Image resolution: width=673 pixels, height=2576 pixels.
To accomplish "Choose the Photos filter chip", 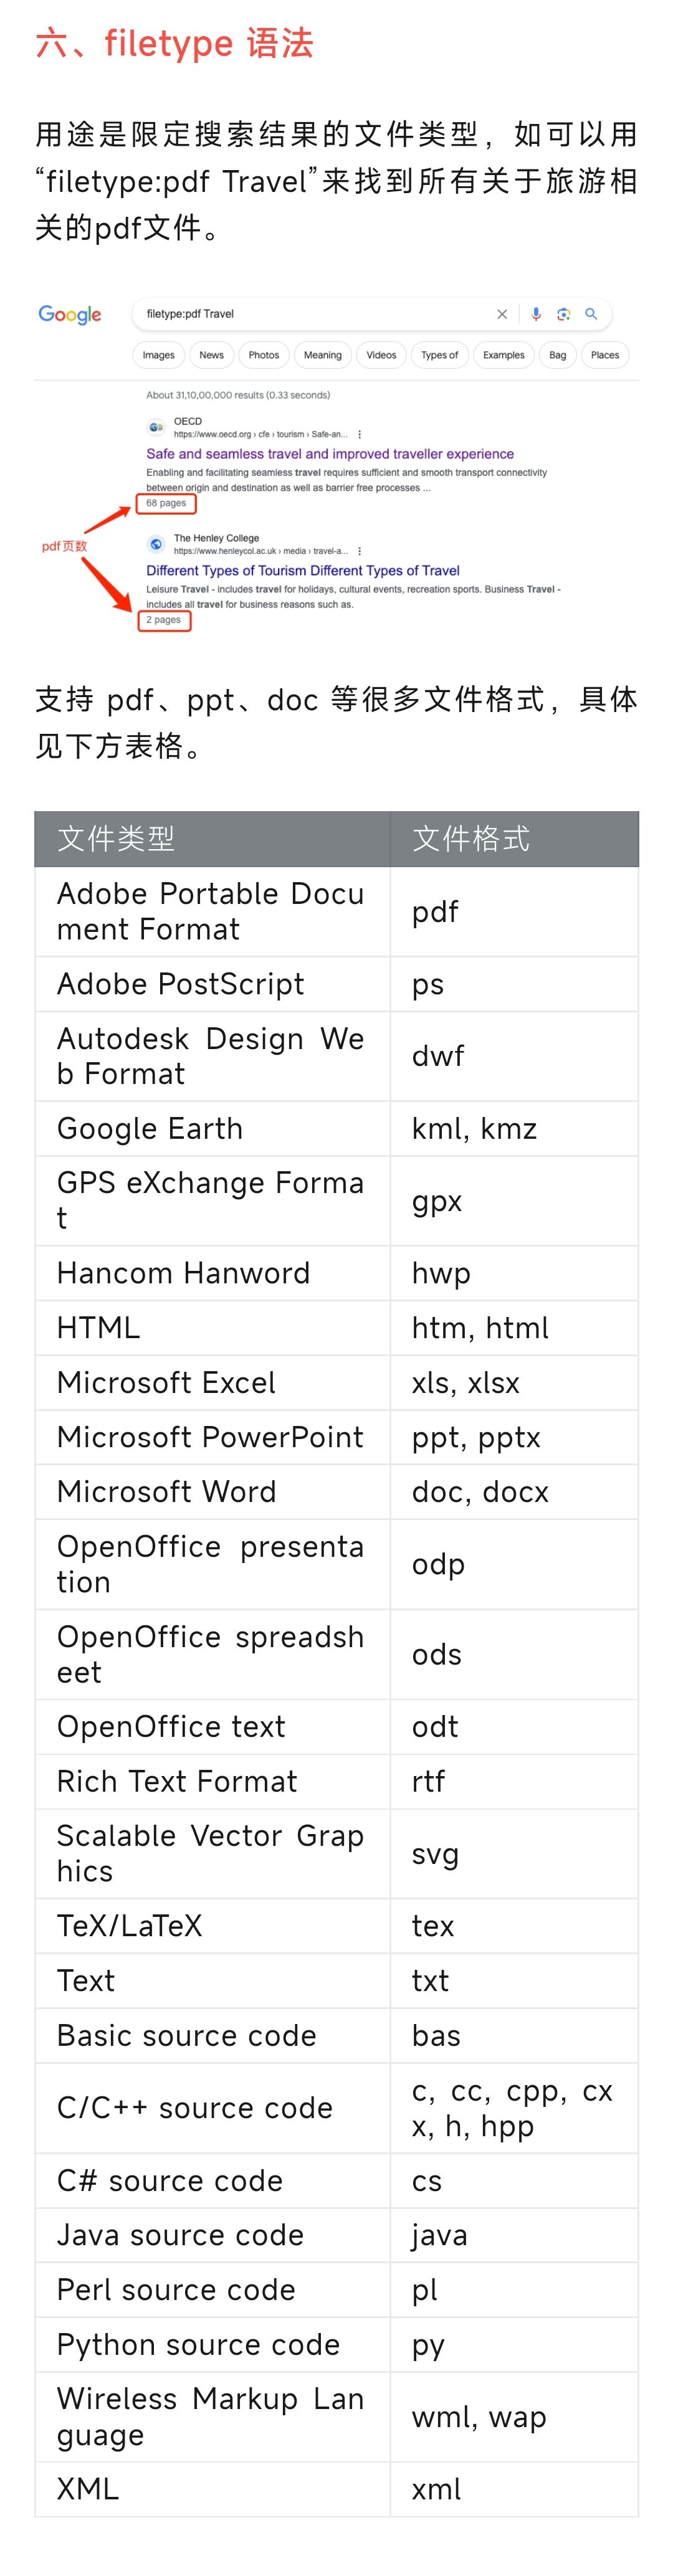I will [x=264, y=355].
